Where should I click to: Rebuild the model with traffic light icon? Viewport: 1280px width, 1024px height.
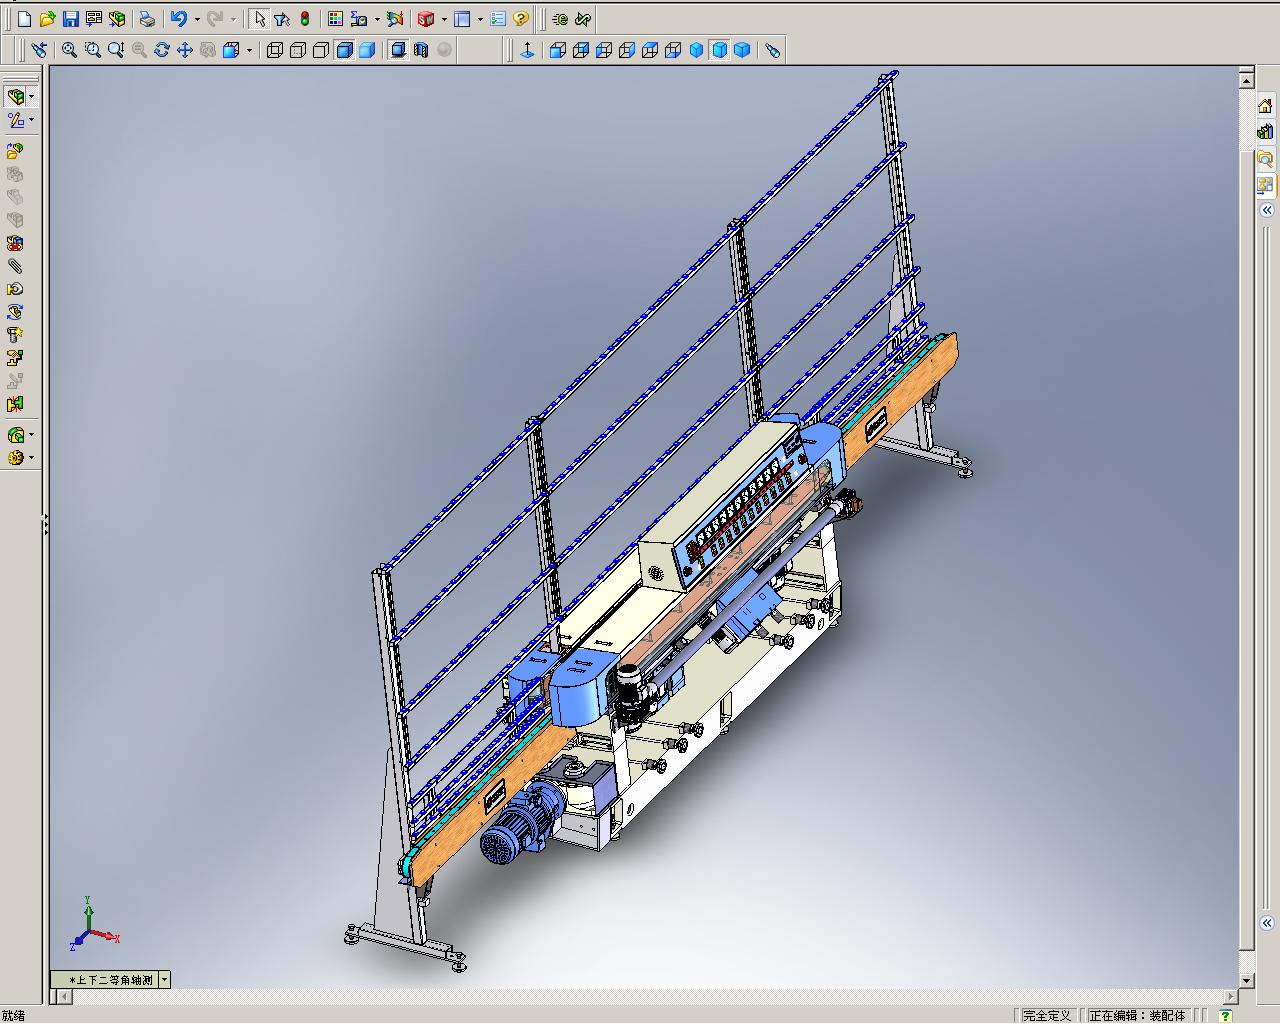point(304,19)
